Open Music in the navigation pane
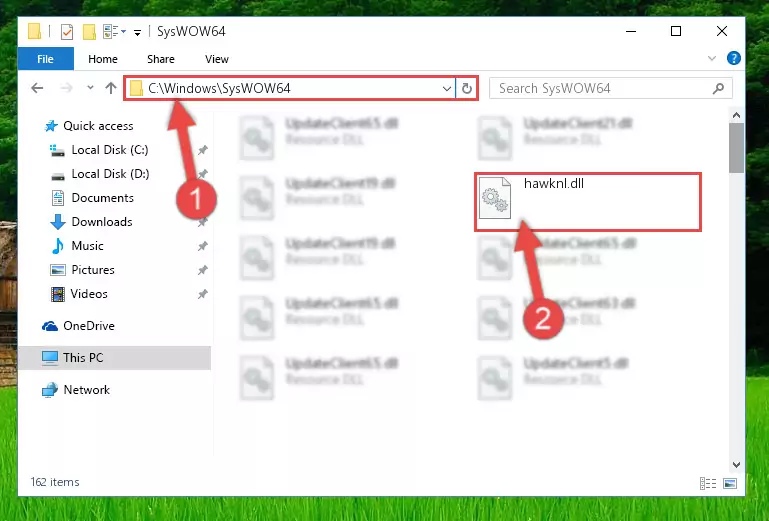The width and height of the screenshot is (769, 521). (87, 246)
